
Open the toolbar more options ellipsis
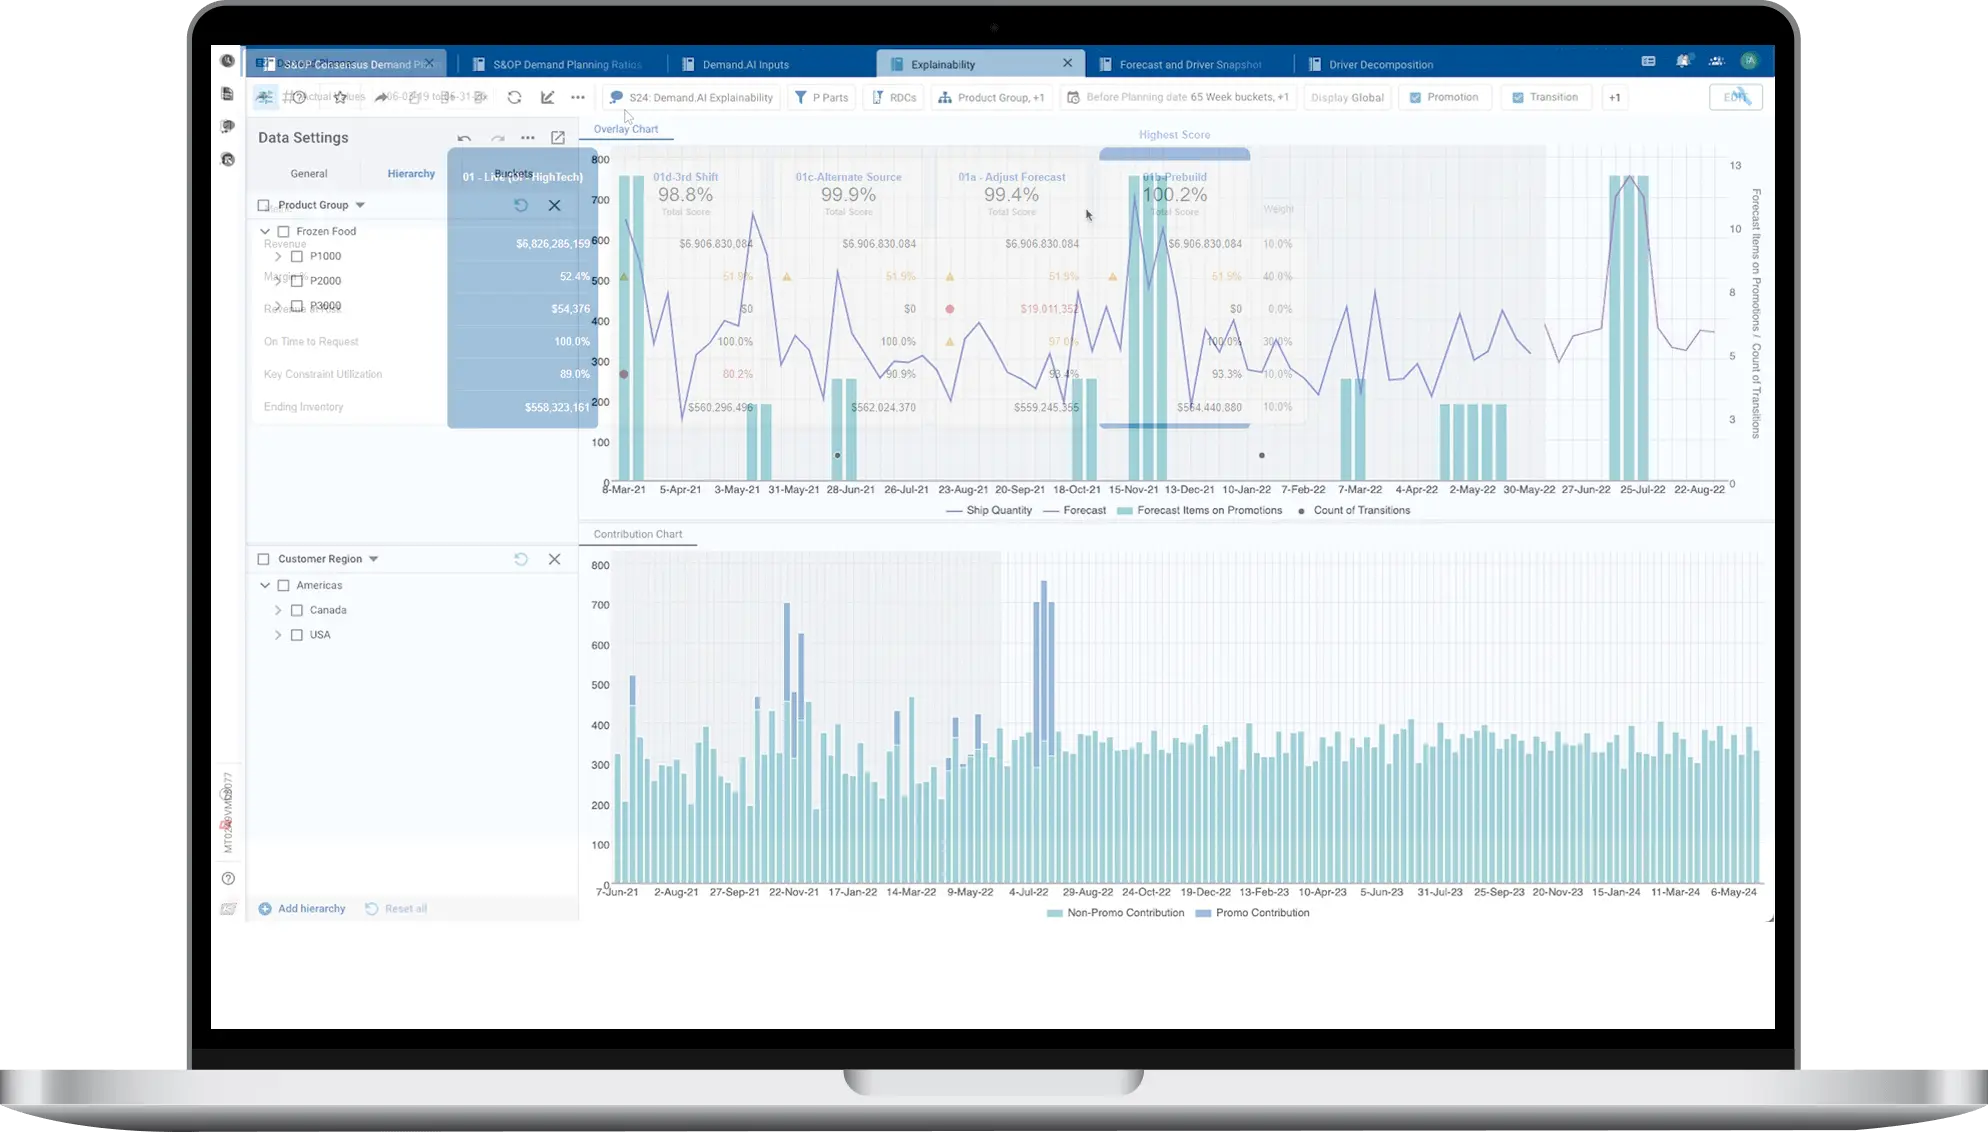pos(578,97)
